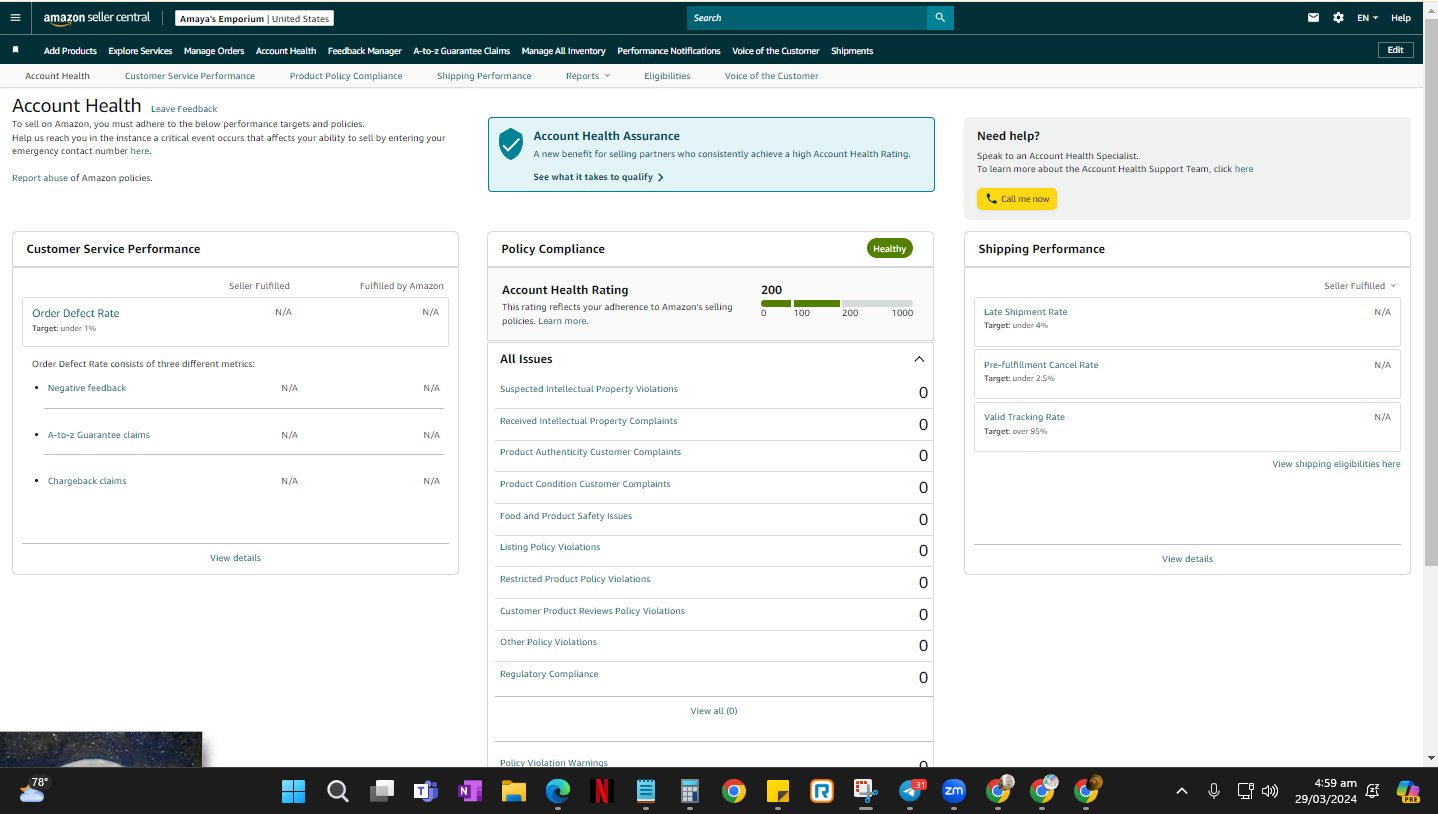Show hidden system tray icons
The height and width of the screenshot is (814, 1438).
1181,791
